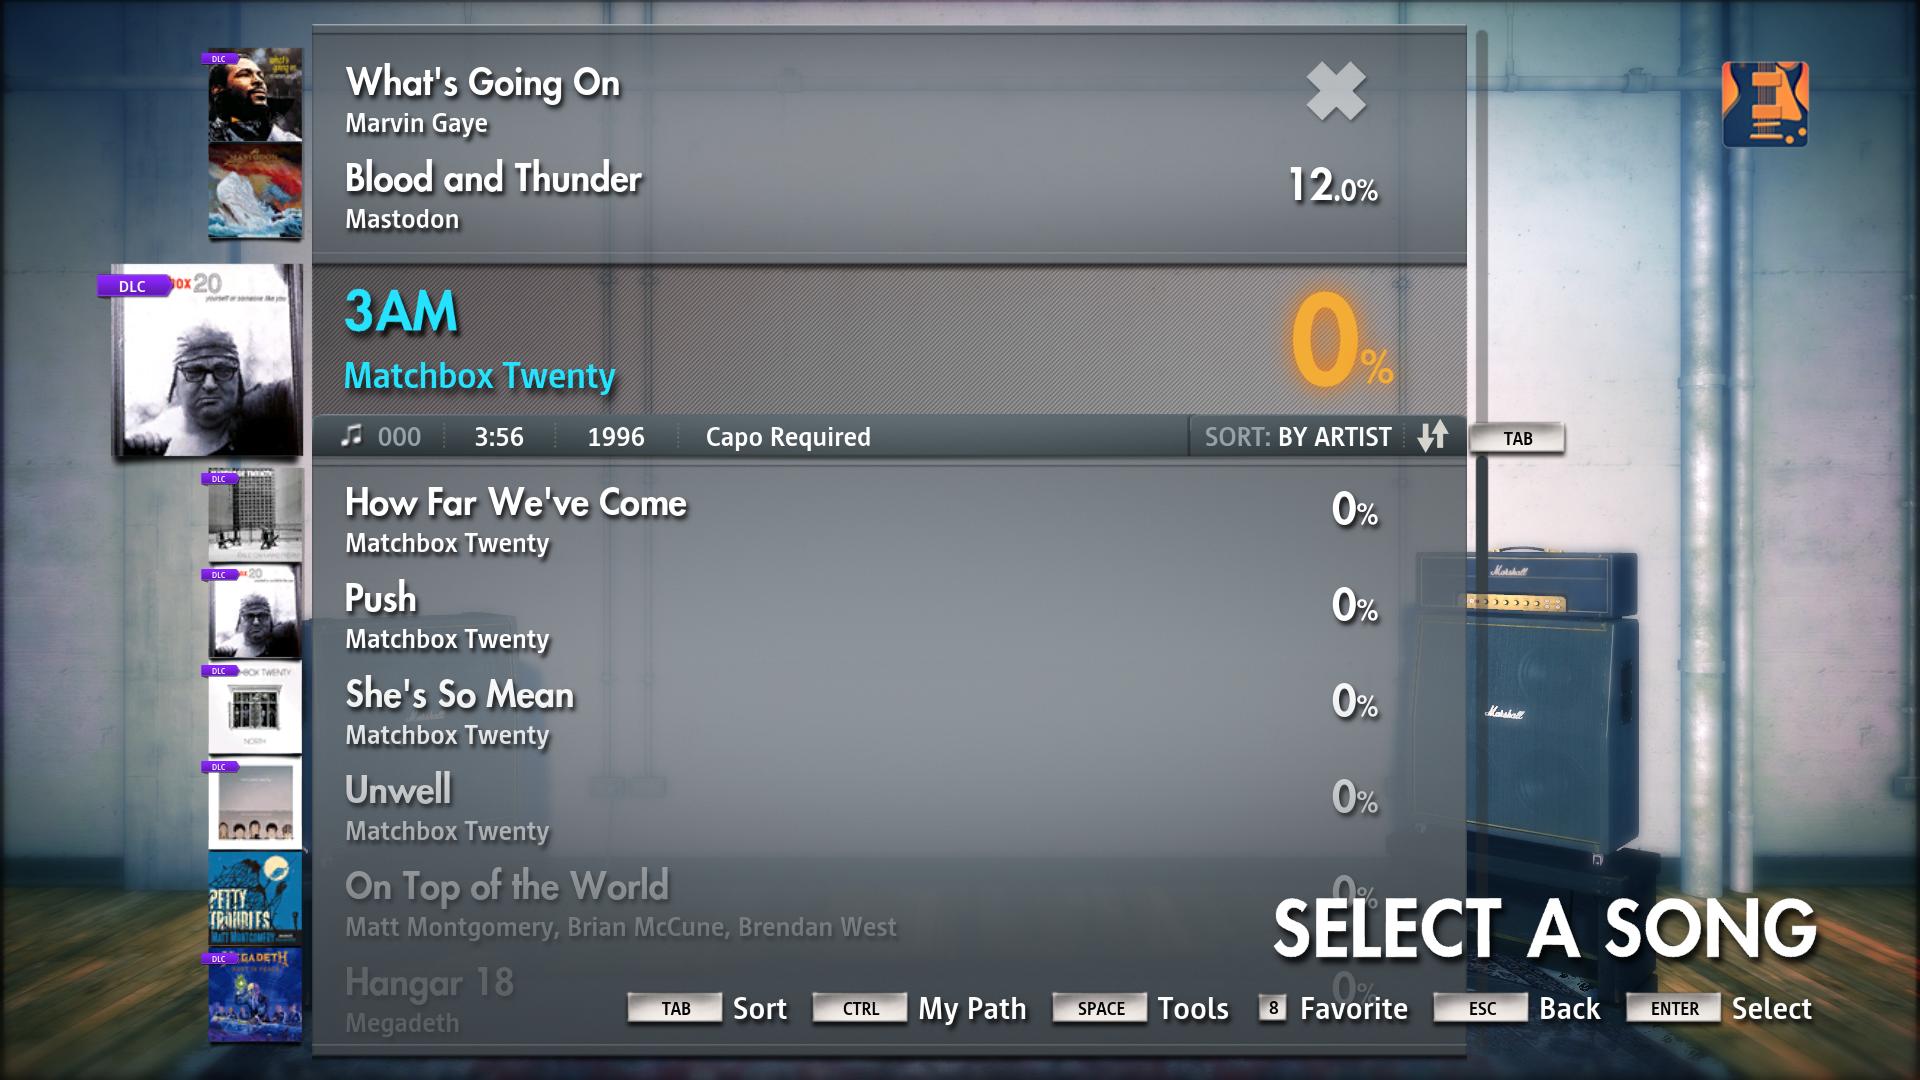The height and width of the screenshot is (1080, 1920).
Task: Toggle sort direction with the BY ARTIST arrow
Action: 1437,436
